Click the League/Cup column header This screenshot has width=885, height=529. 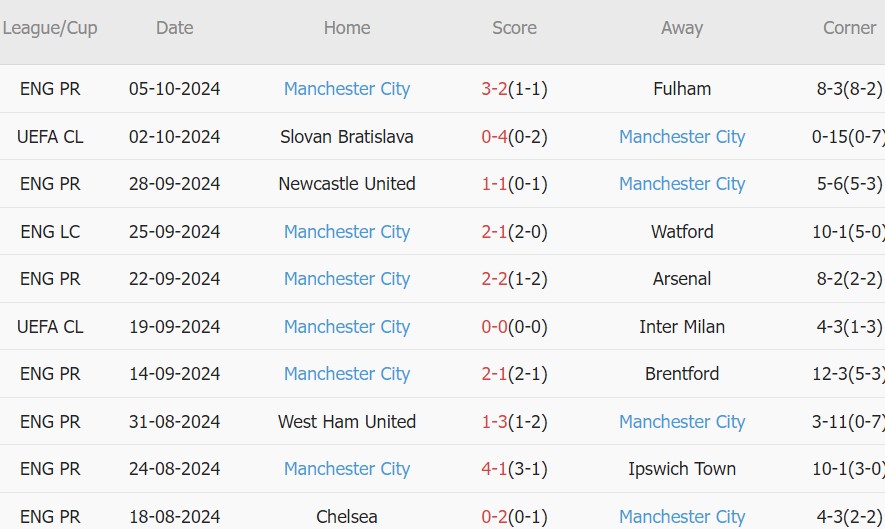[x=50, y=28]
